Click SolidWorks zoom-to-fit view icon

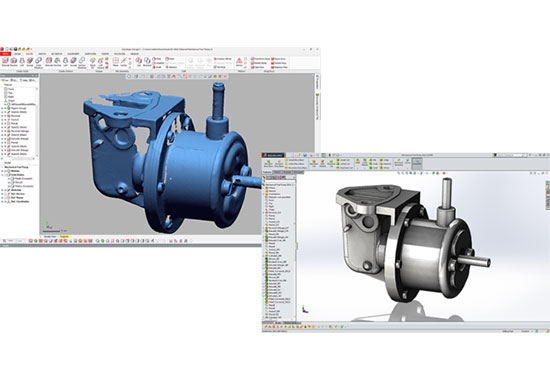[399, 173]
